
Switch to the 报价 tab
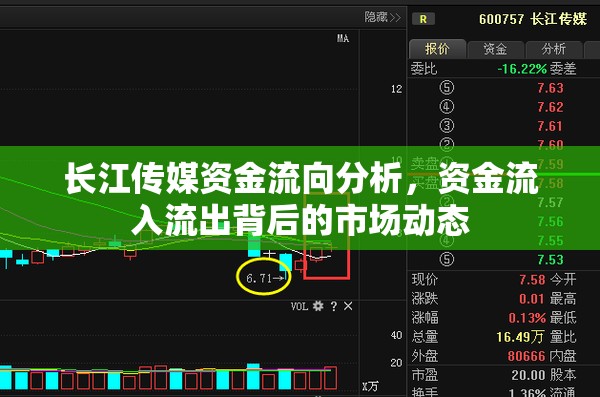437,49
